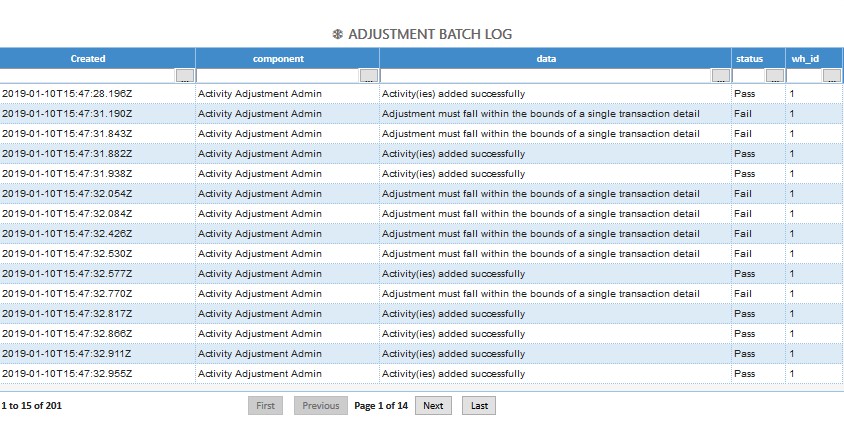Sort by the Created column header
The width and height of the screenshot is (844, 432).
tap(88, 59)
